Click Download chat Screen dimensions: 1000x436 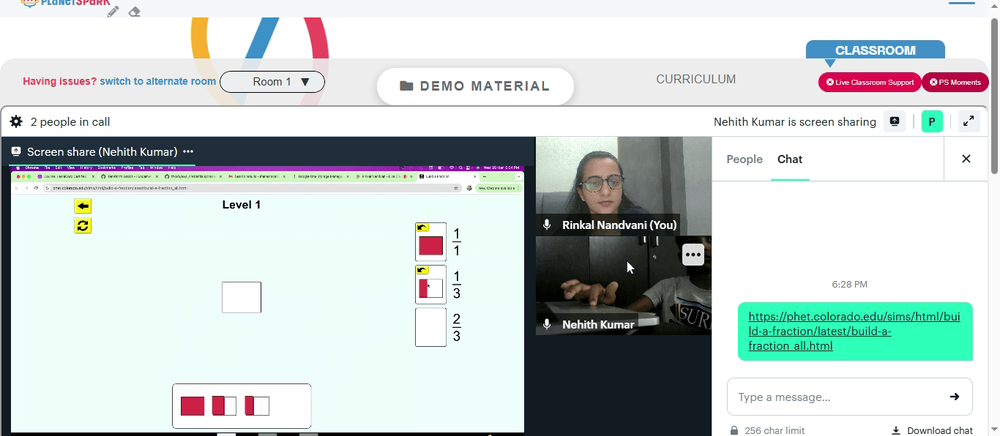[939, 430]
